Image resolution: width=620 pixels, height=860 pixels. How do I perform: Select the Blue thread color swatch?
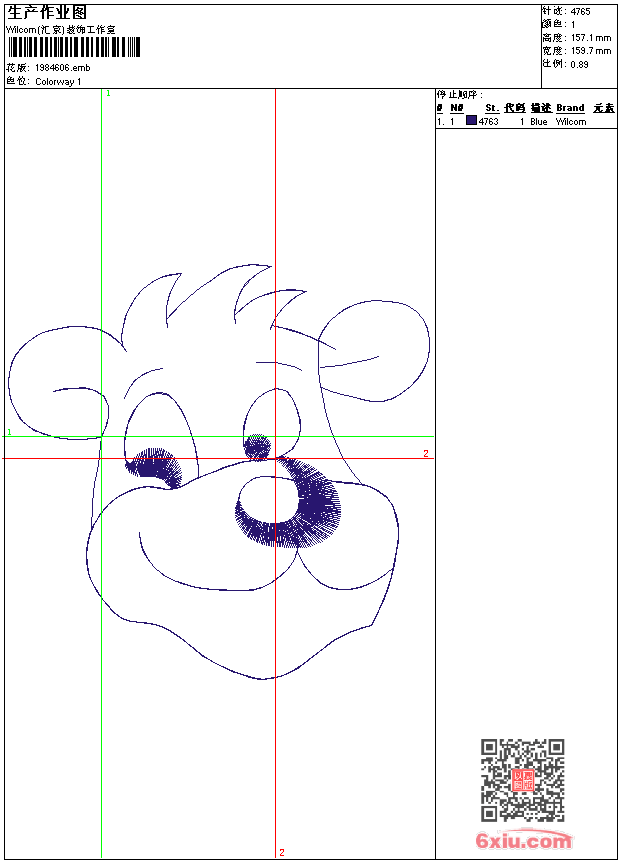(471, 121)
